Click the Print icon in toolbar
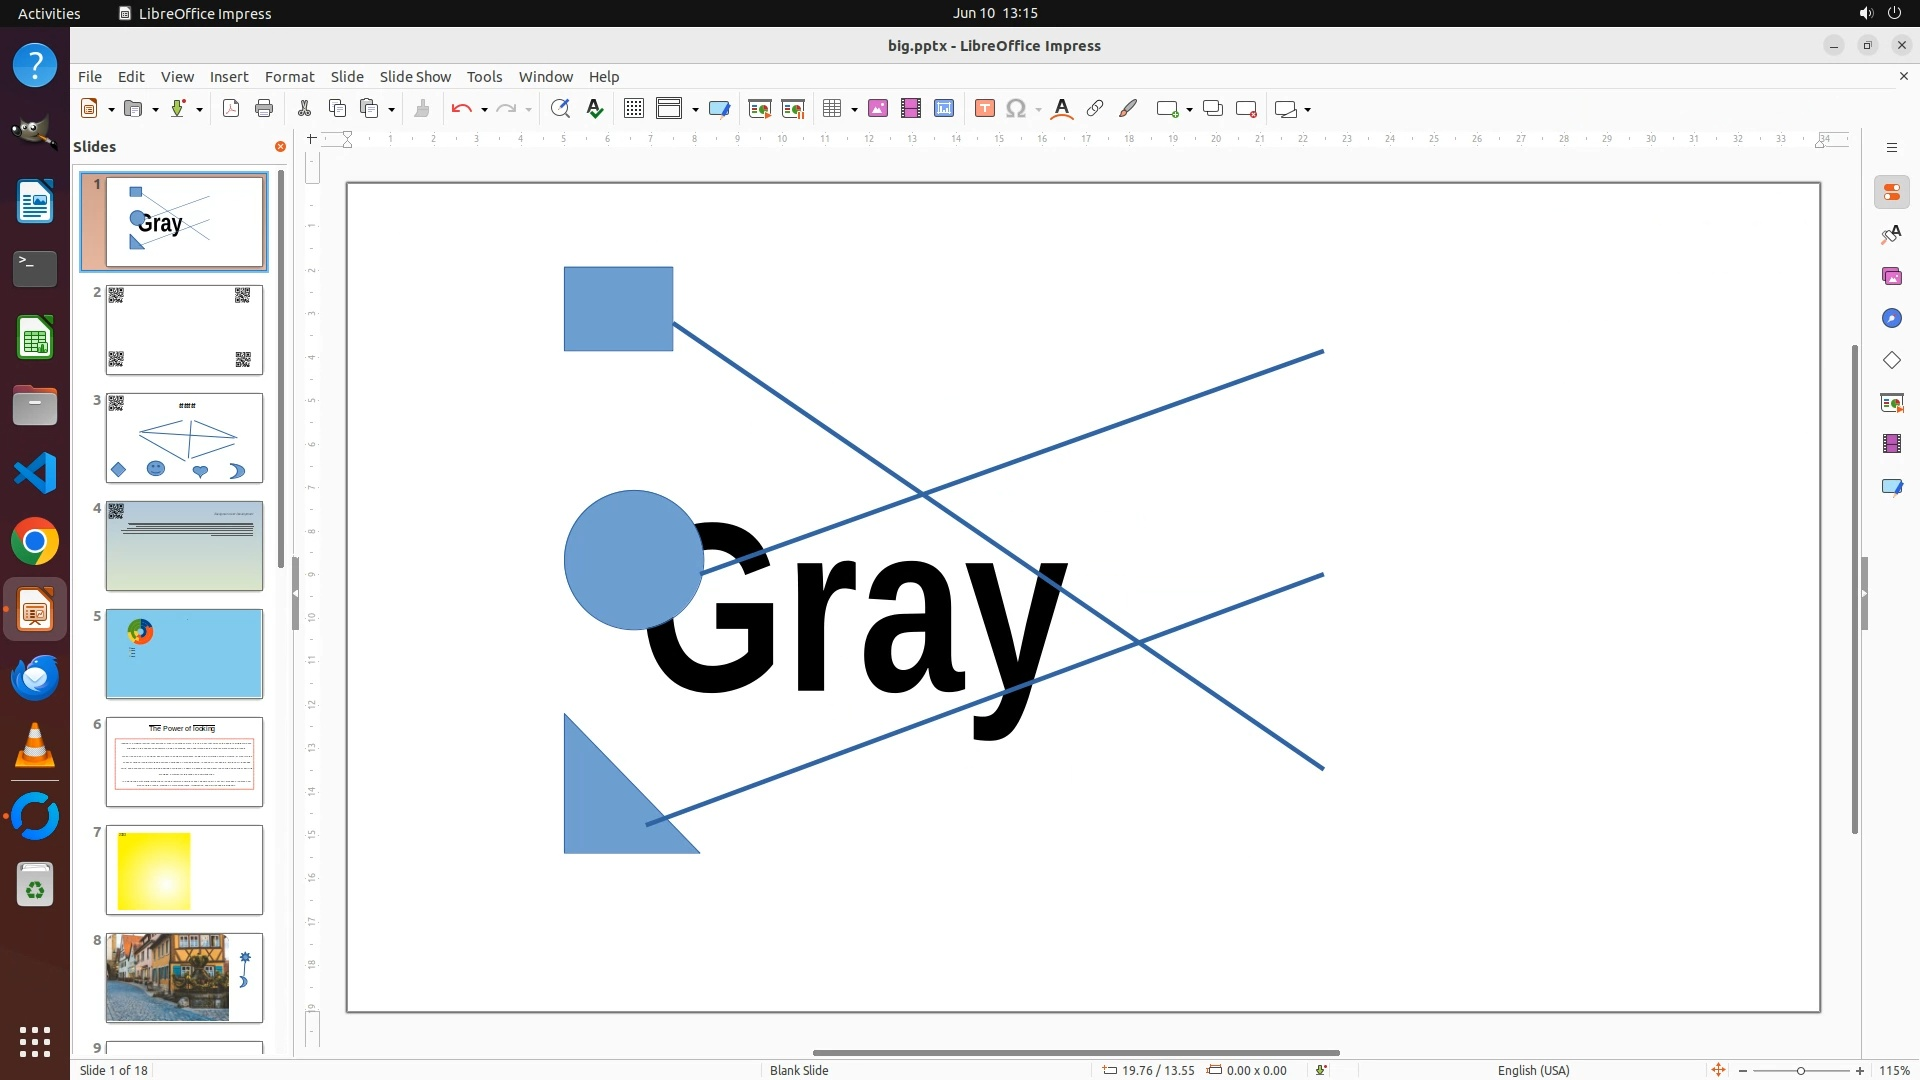 (x=264, y=109)
